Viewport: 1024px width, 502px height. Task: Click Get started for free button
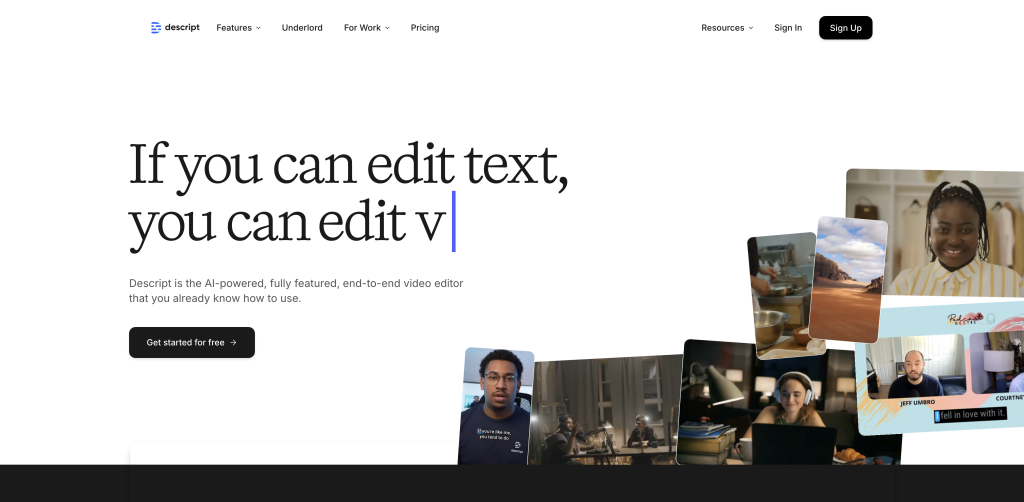tap(191, 342)
